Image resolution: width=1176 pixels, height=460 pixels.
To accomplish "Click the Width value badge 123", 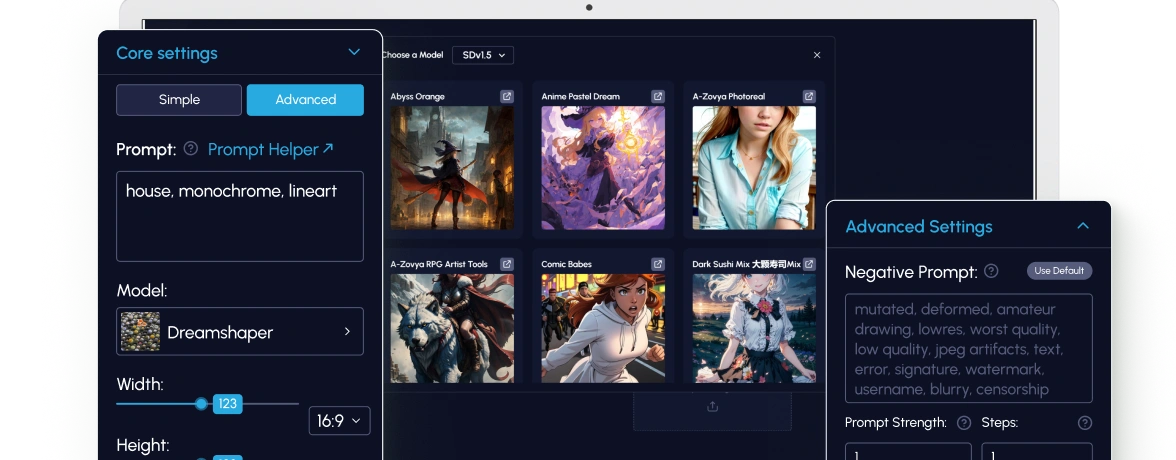I will tap(227, 404).
